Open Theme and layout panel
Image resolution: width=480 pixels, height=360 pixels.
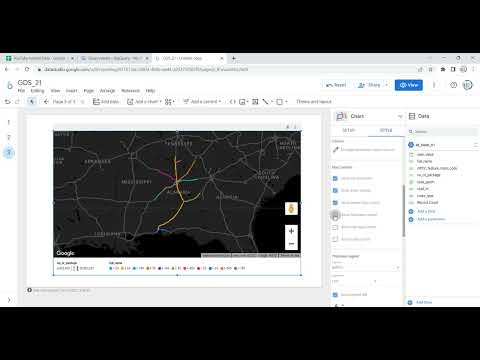[314, 101]
